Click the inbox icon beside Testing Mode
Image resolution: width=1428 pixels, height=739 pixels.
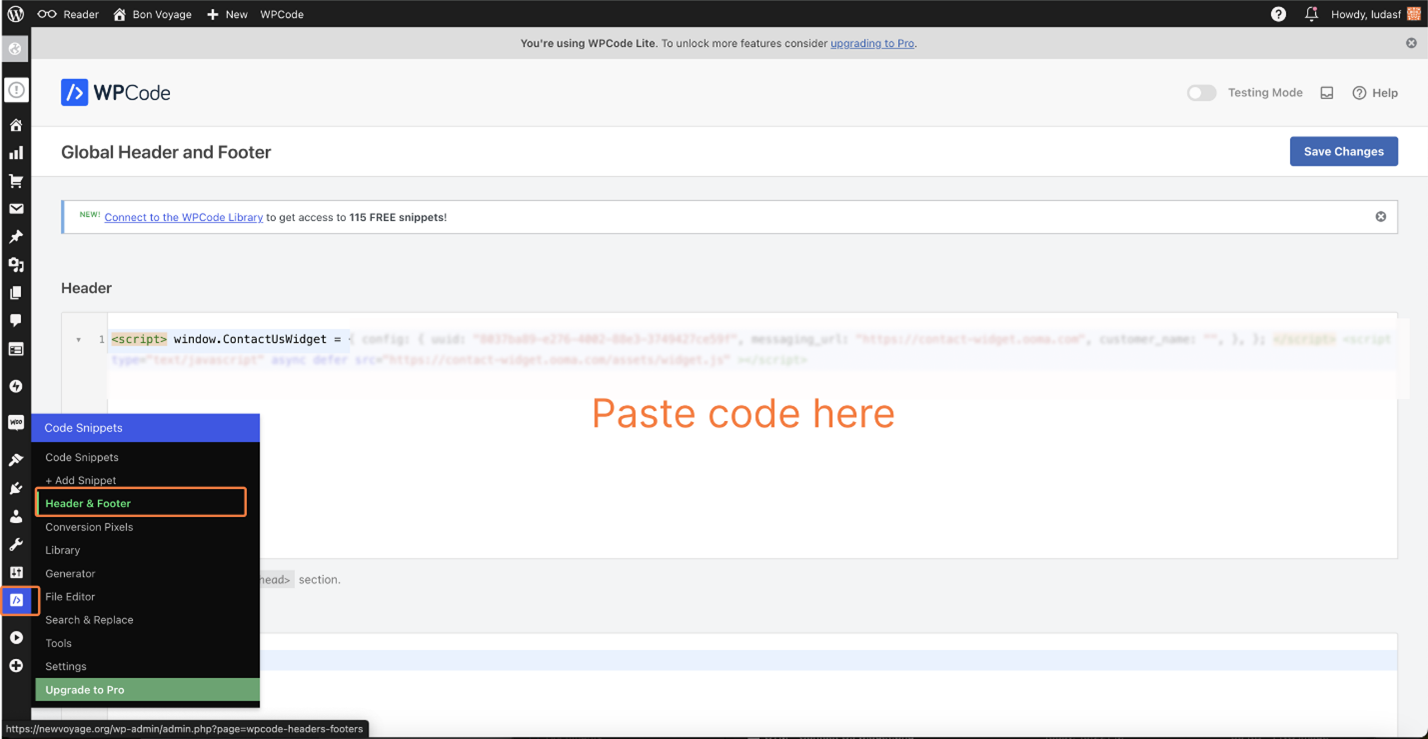pyautogui.click(x=1327, y=93)
